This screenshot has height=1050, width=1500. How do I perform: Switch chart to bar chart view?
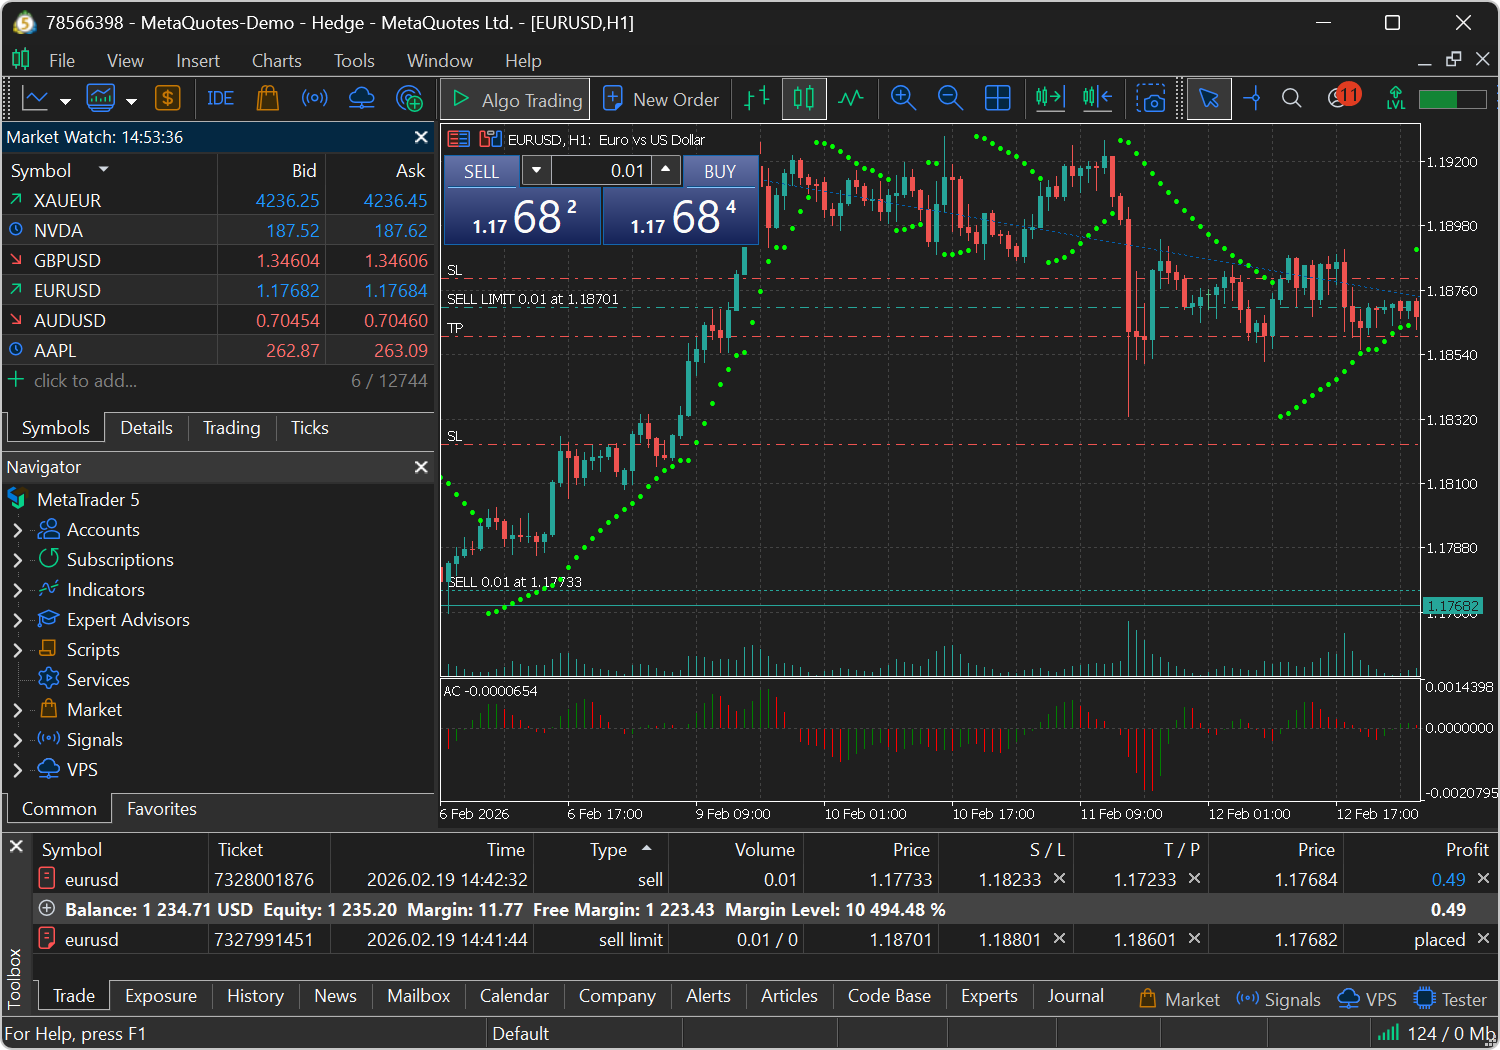(757, 98)
